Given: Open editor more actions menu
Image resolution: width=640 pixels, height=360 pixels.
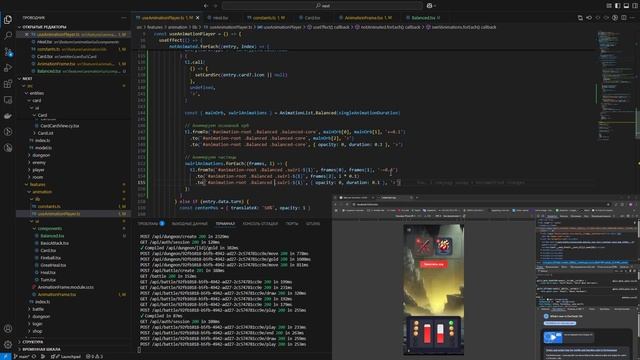Looking at the screenshot, I should tap(633, 18).
